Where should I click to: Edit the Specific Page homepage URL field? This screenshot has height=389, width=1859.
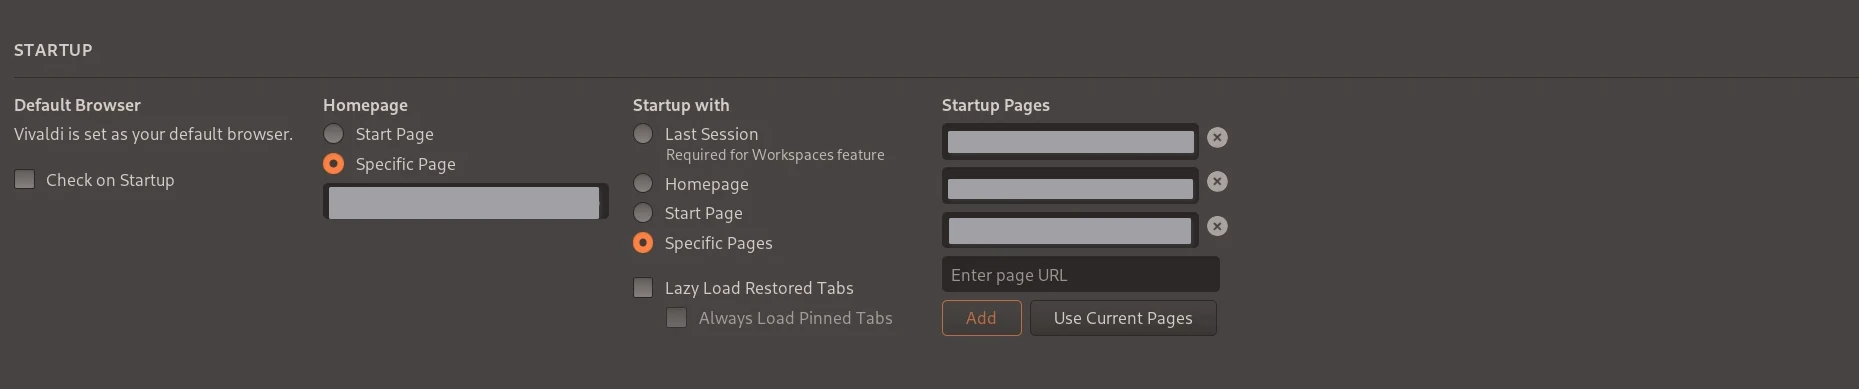coord(466,202)
